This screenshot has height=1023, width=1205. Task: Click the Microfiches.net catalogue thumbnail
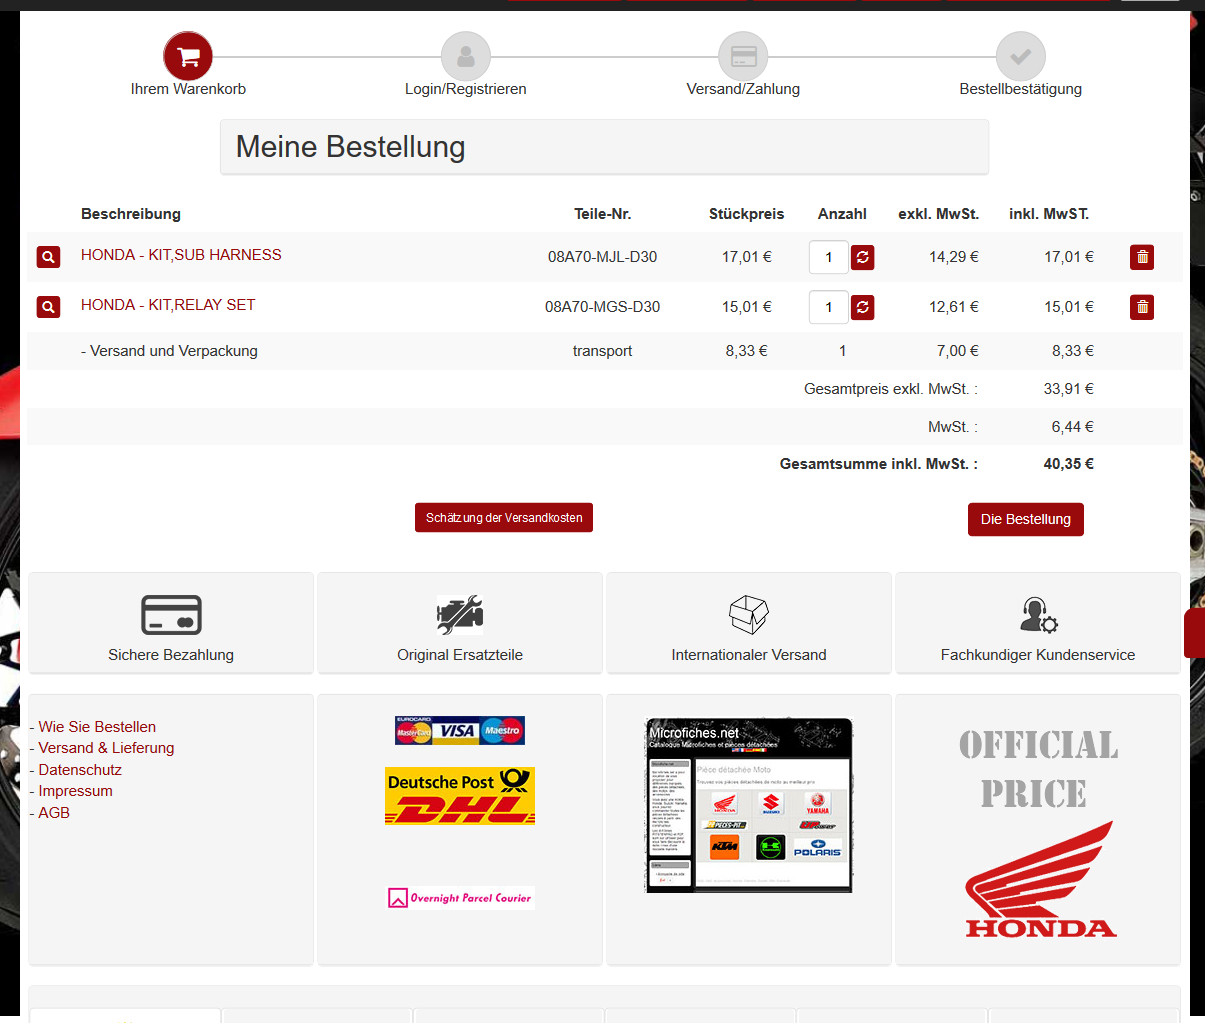pyautogui.click(x=749, y=805)
